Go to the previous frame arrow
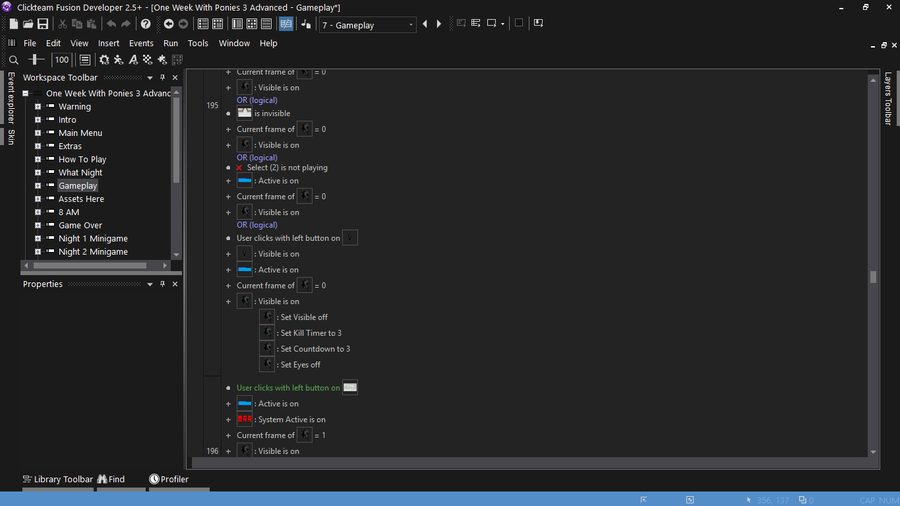900x506 pixels. [x=425, y=24]
